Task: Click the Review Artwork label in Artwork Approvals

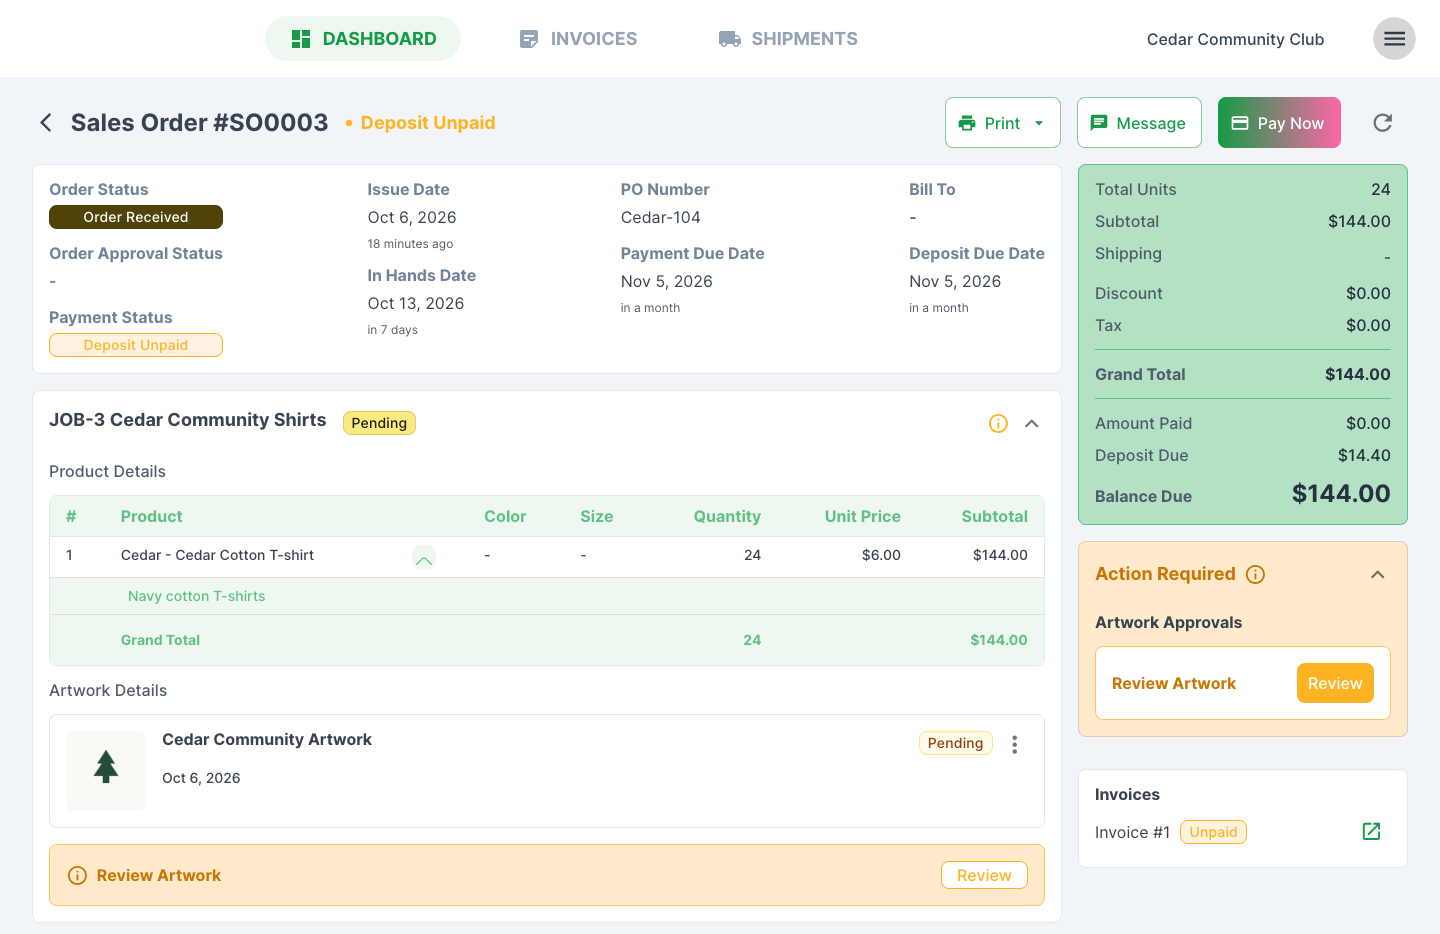Action: point(1174,684)
